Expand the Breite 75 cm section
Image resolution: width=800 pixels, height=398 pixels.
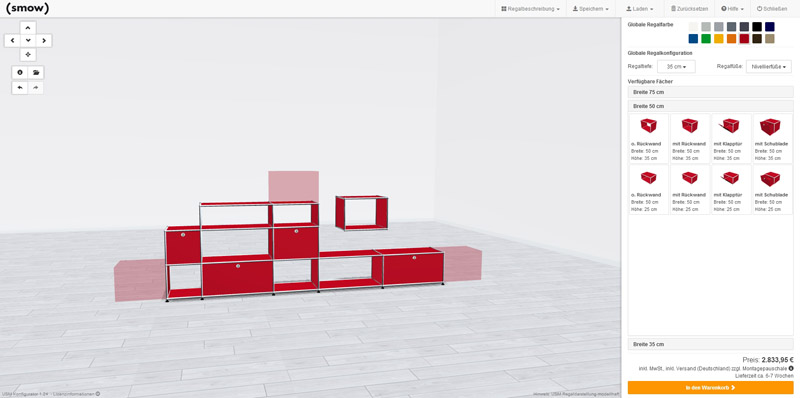[710, 92]
